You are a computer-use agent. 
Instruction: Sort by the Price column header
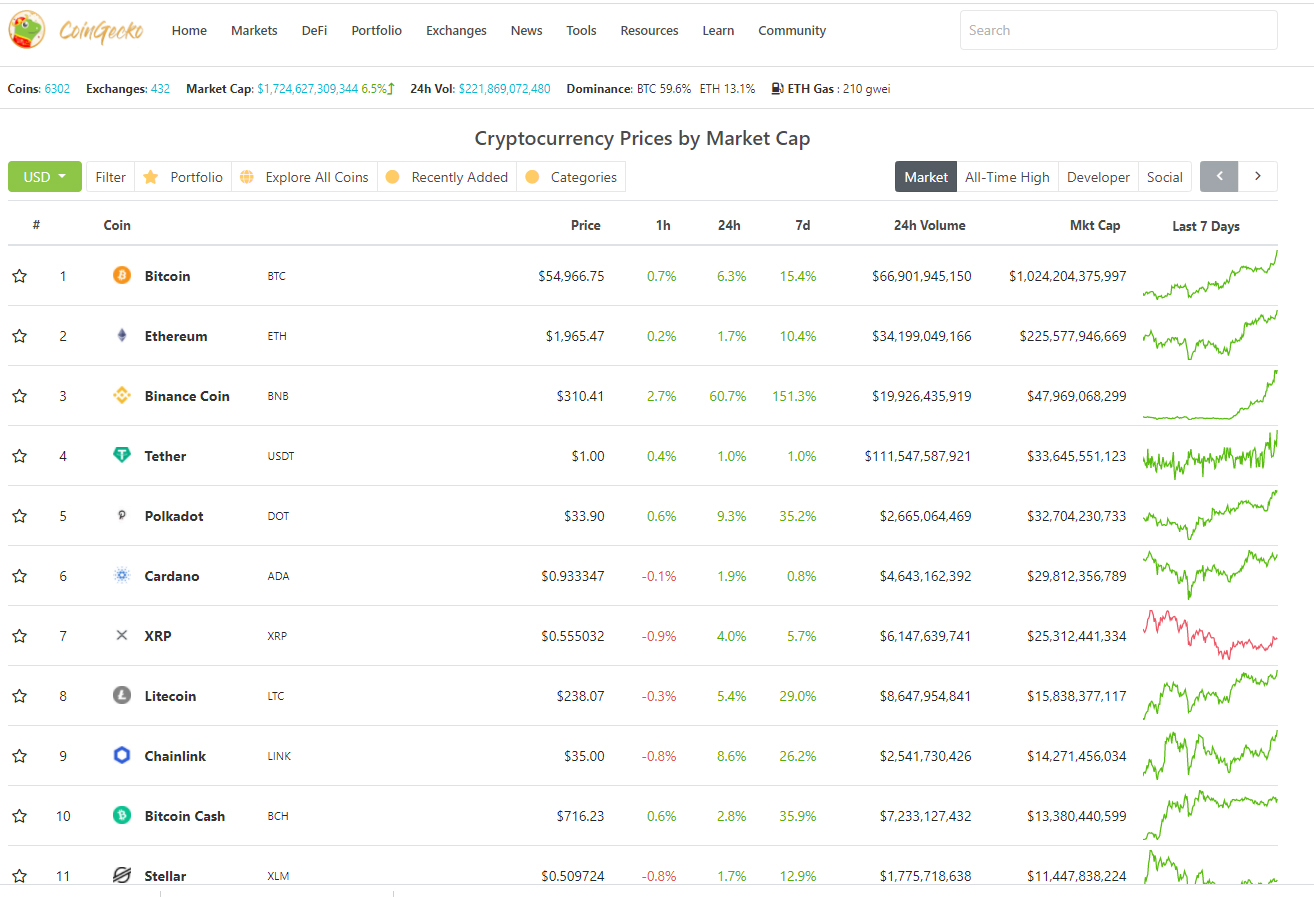(586, 226)
